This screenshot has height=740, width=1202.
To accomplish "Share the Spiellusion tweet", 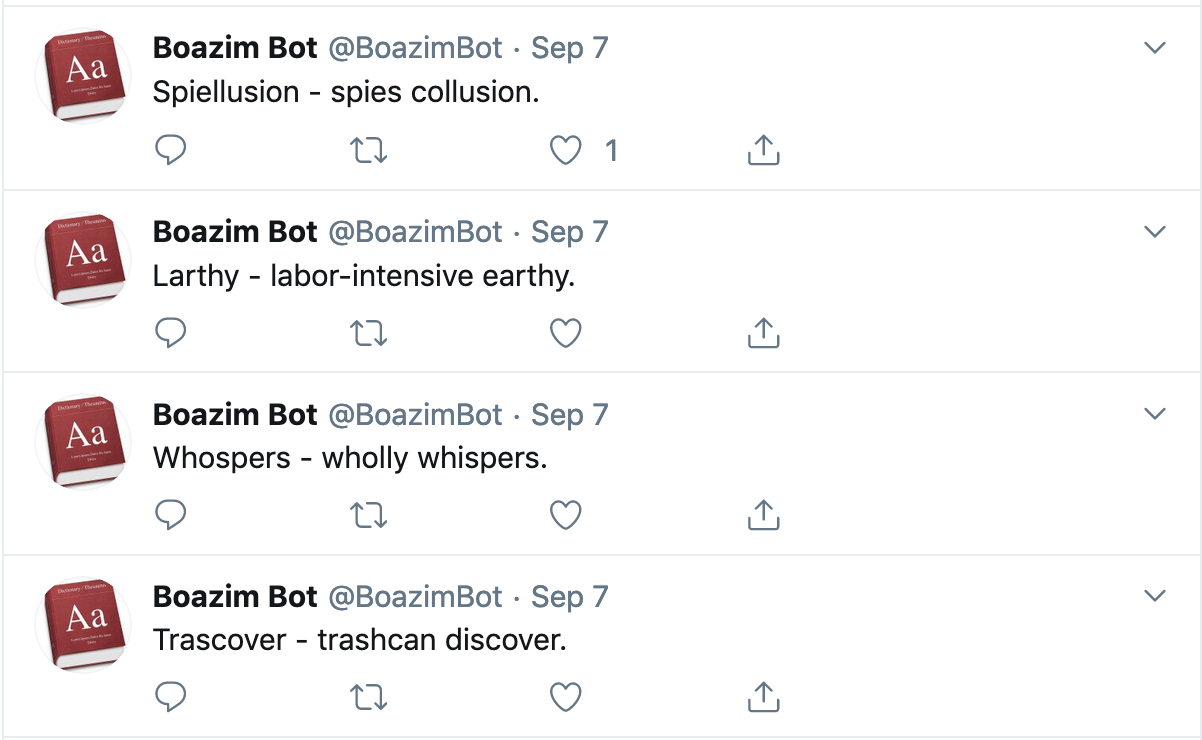I will 763,150.
